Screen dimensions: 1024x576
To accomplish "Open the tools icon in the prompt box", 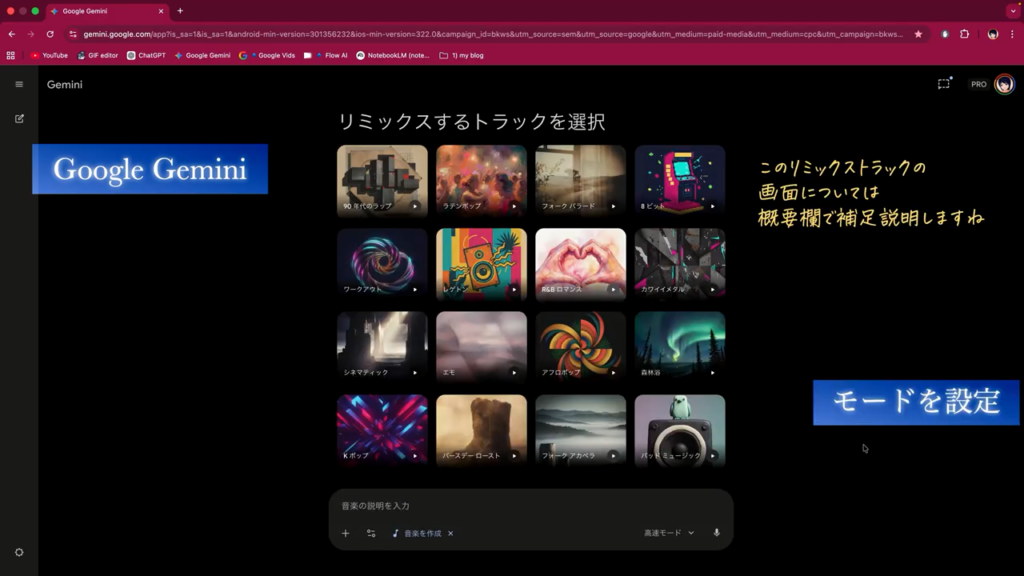I will tap(371, 533).
